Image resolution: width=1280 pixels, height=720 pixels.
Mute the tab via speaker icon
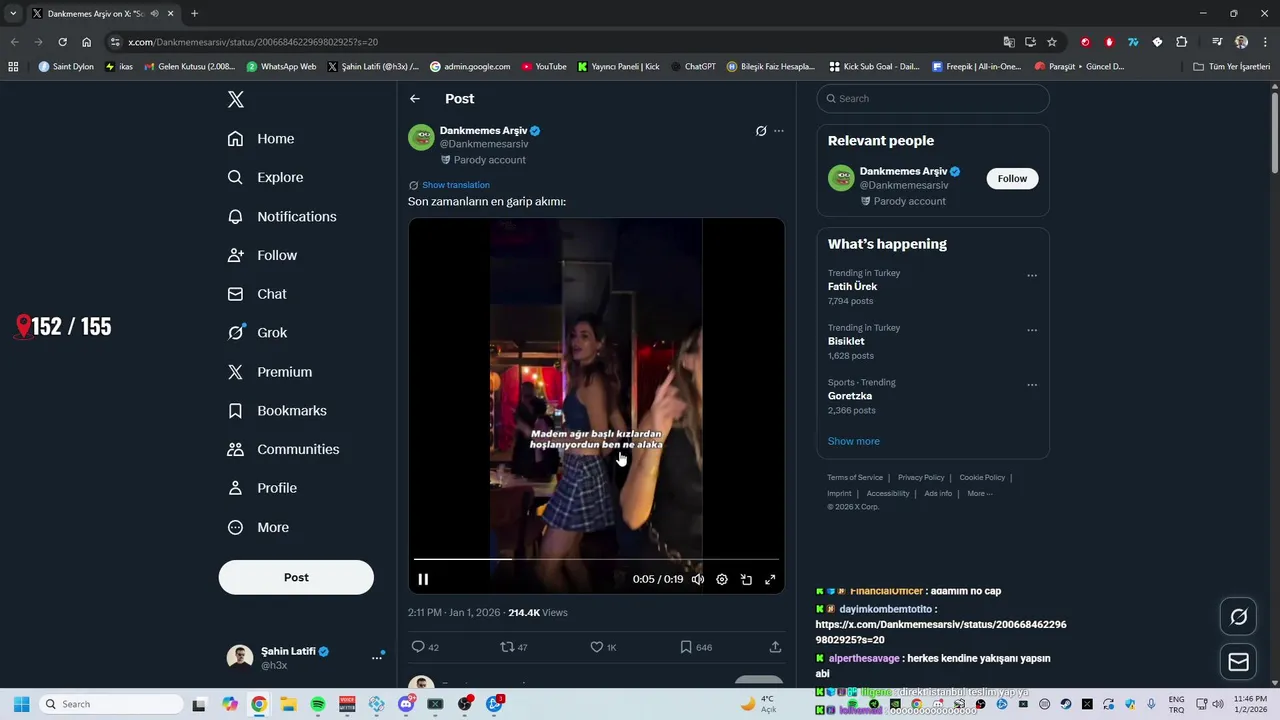[154, 14]
